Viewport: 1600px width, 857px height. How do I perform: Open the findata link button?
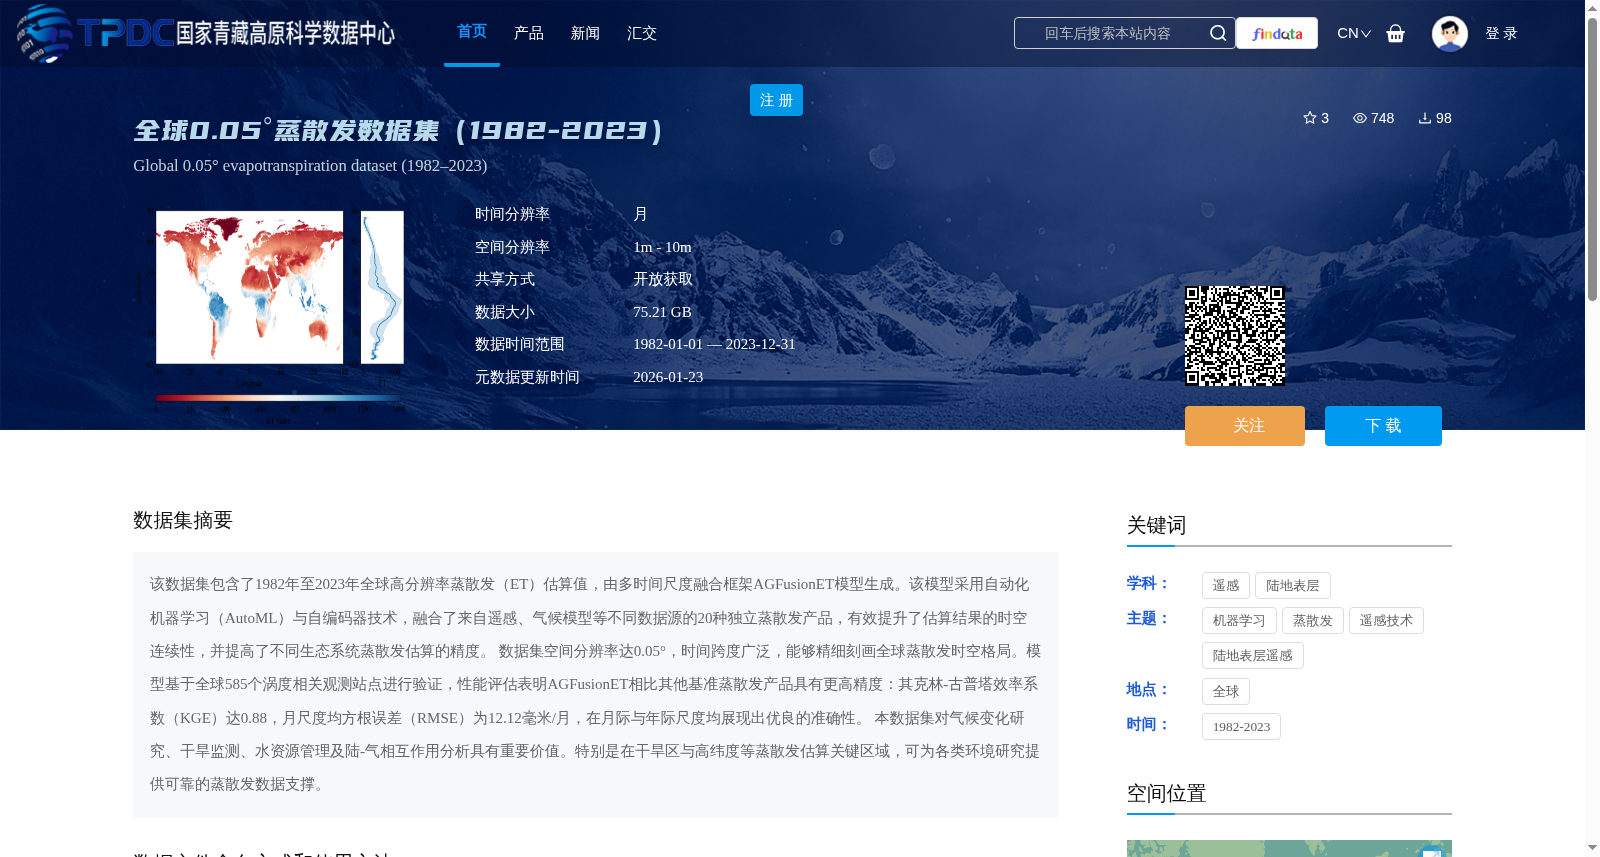tap(1277, 33)
